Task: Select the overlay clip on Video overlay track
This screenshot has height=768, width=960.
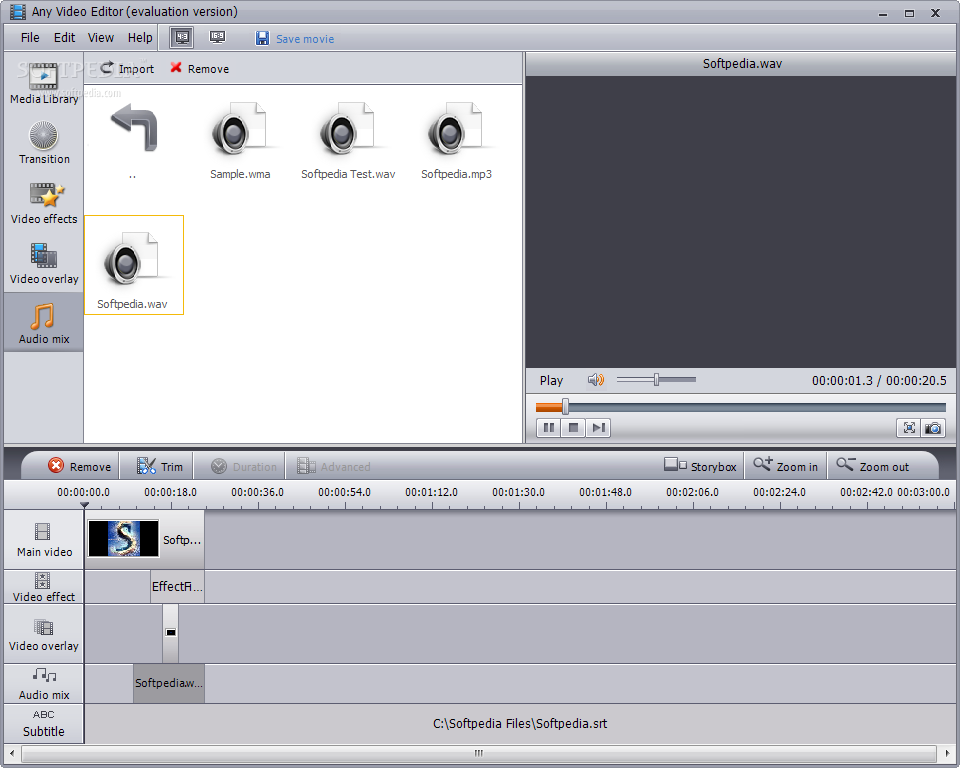Action: [171, 633]
